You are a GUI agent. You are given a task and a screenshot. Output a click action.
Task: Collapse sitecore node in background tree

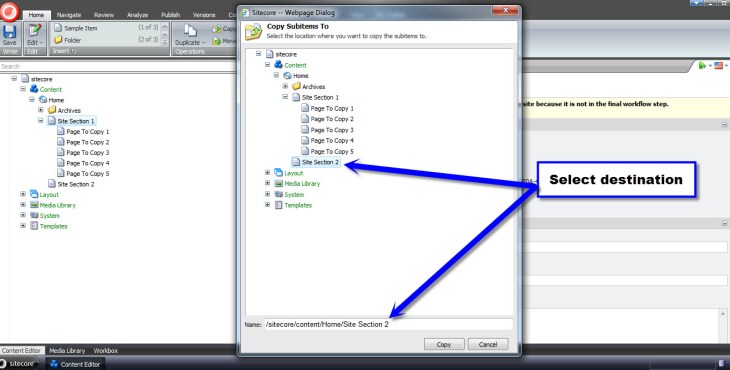[x=14, y=79]
